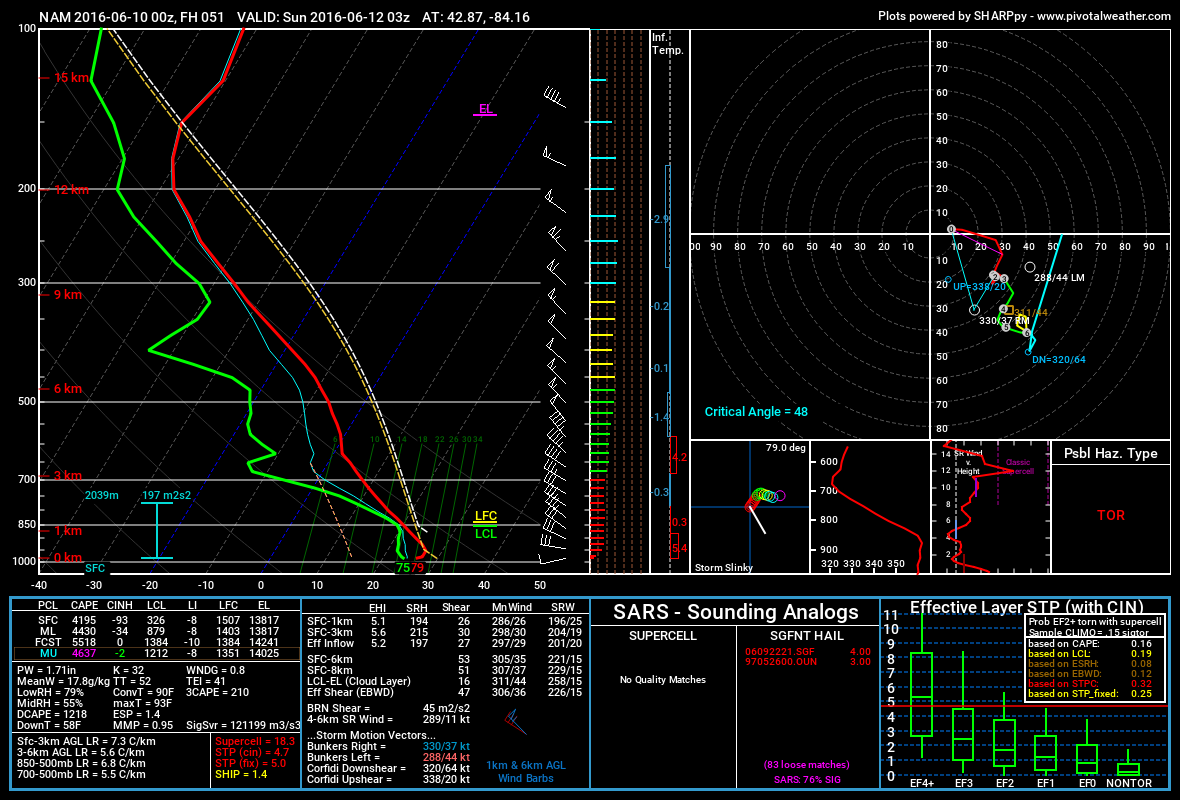Click the UP=338/20 Corfidi vector label
This screenshot has width=1180, height=800.
pos(979,287)
